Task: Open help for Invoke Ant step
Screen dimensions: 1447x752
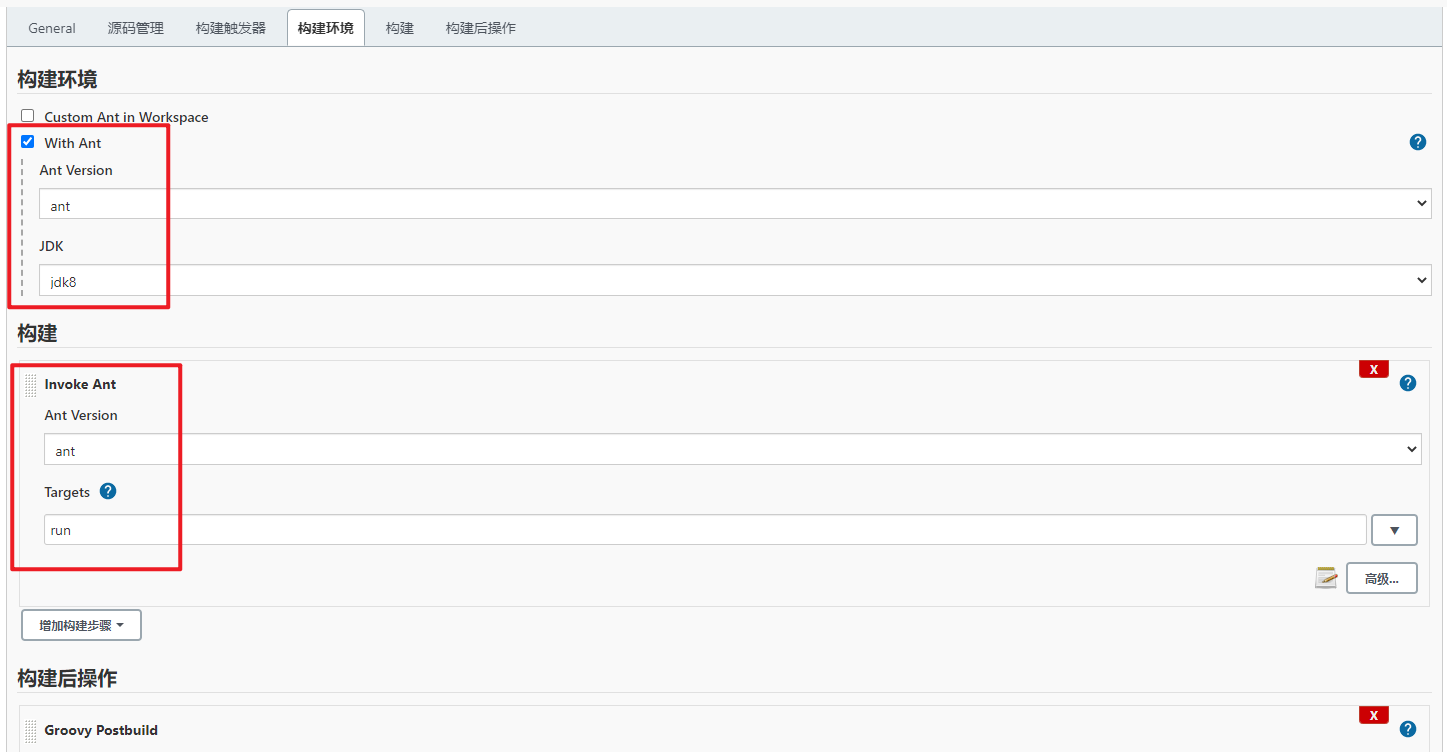Action: (1408, 383)
